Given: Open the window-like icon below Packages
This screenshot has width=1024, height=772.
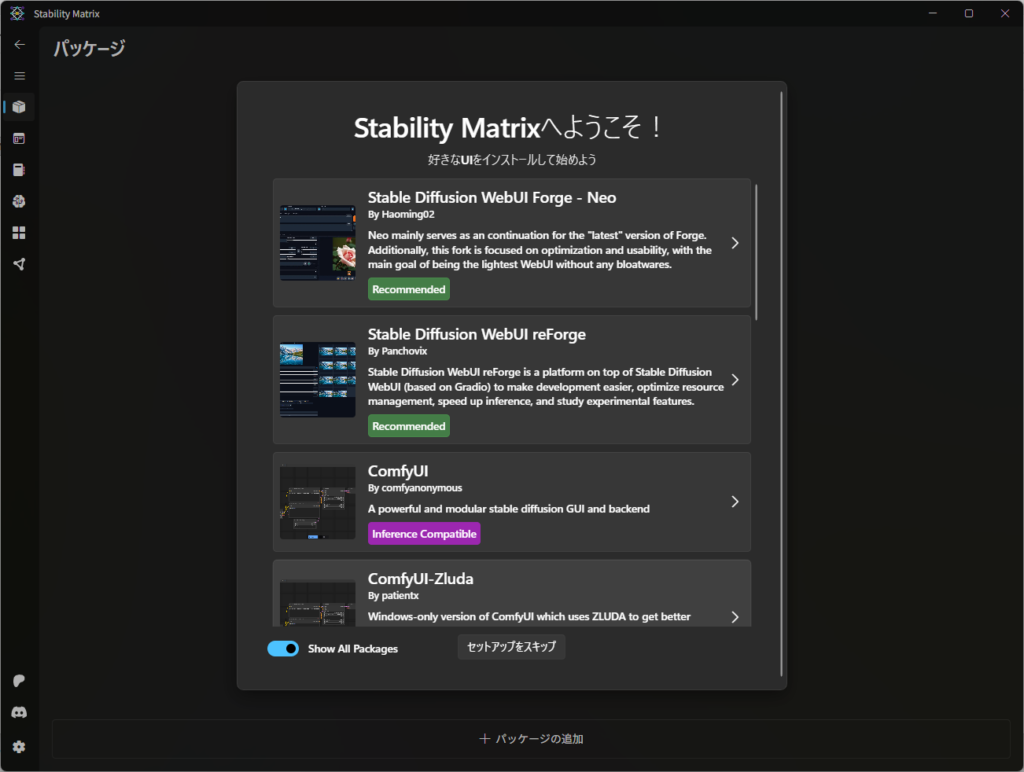Looking at the screenshot, I should 19,139.
